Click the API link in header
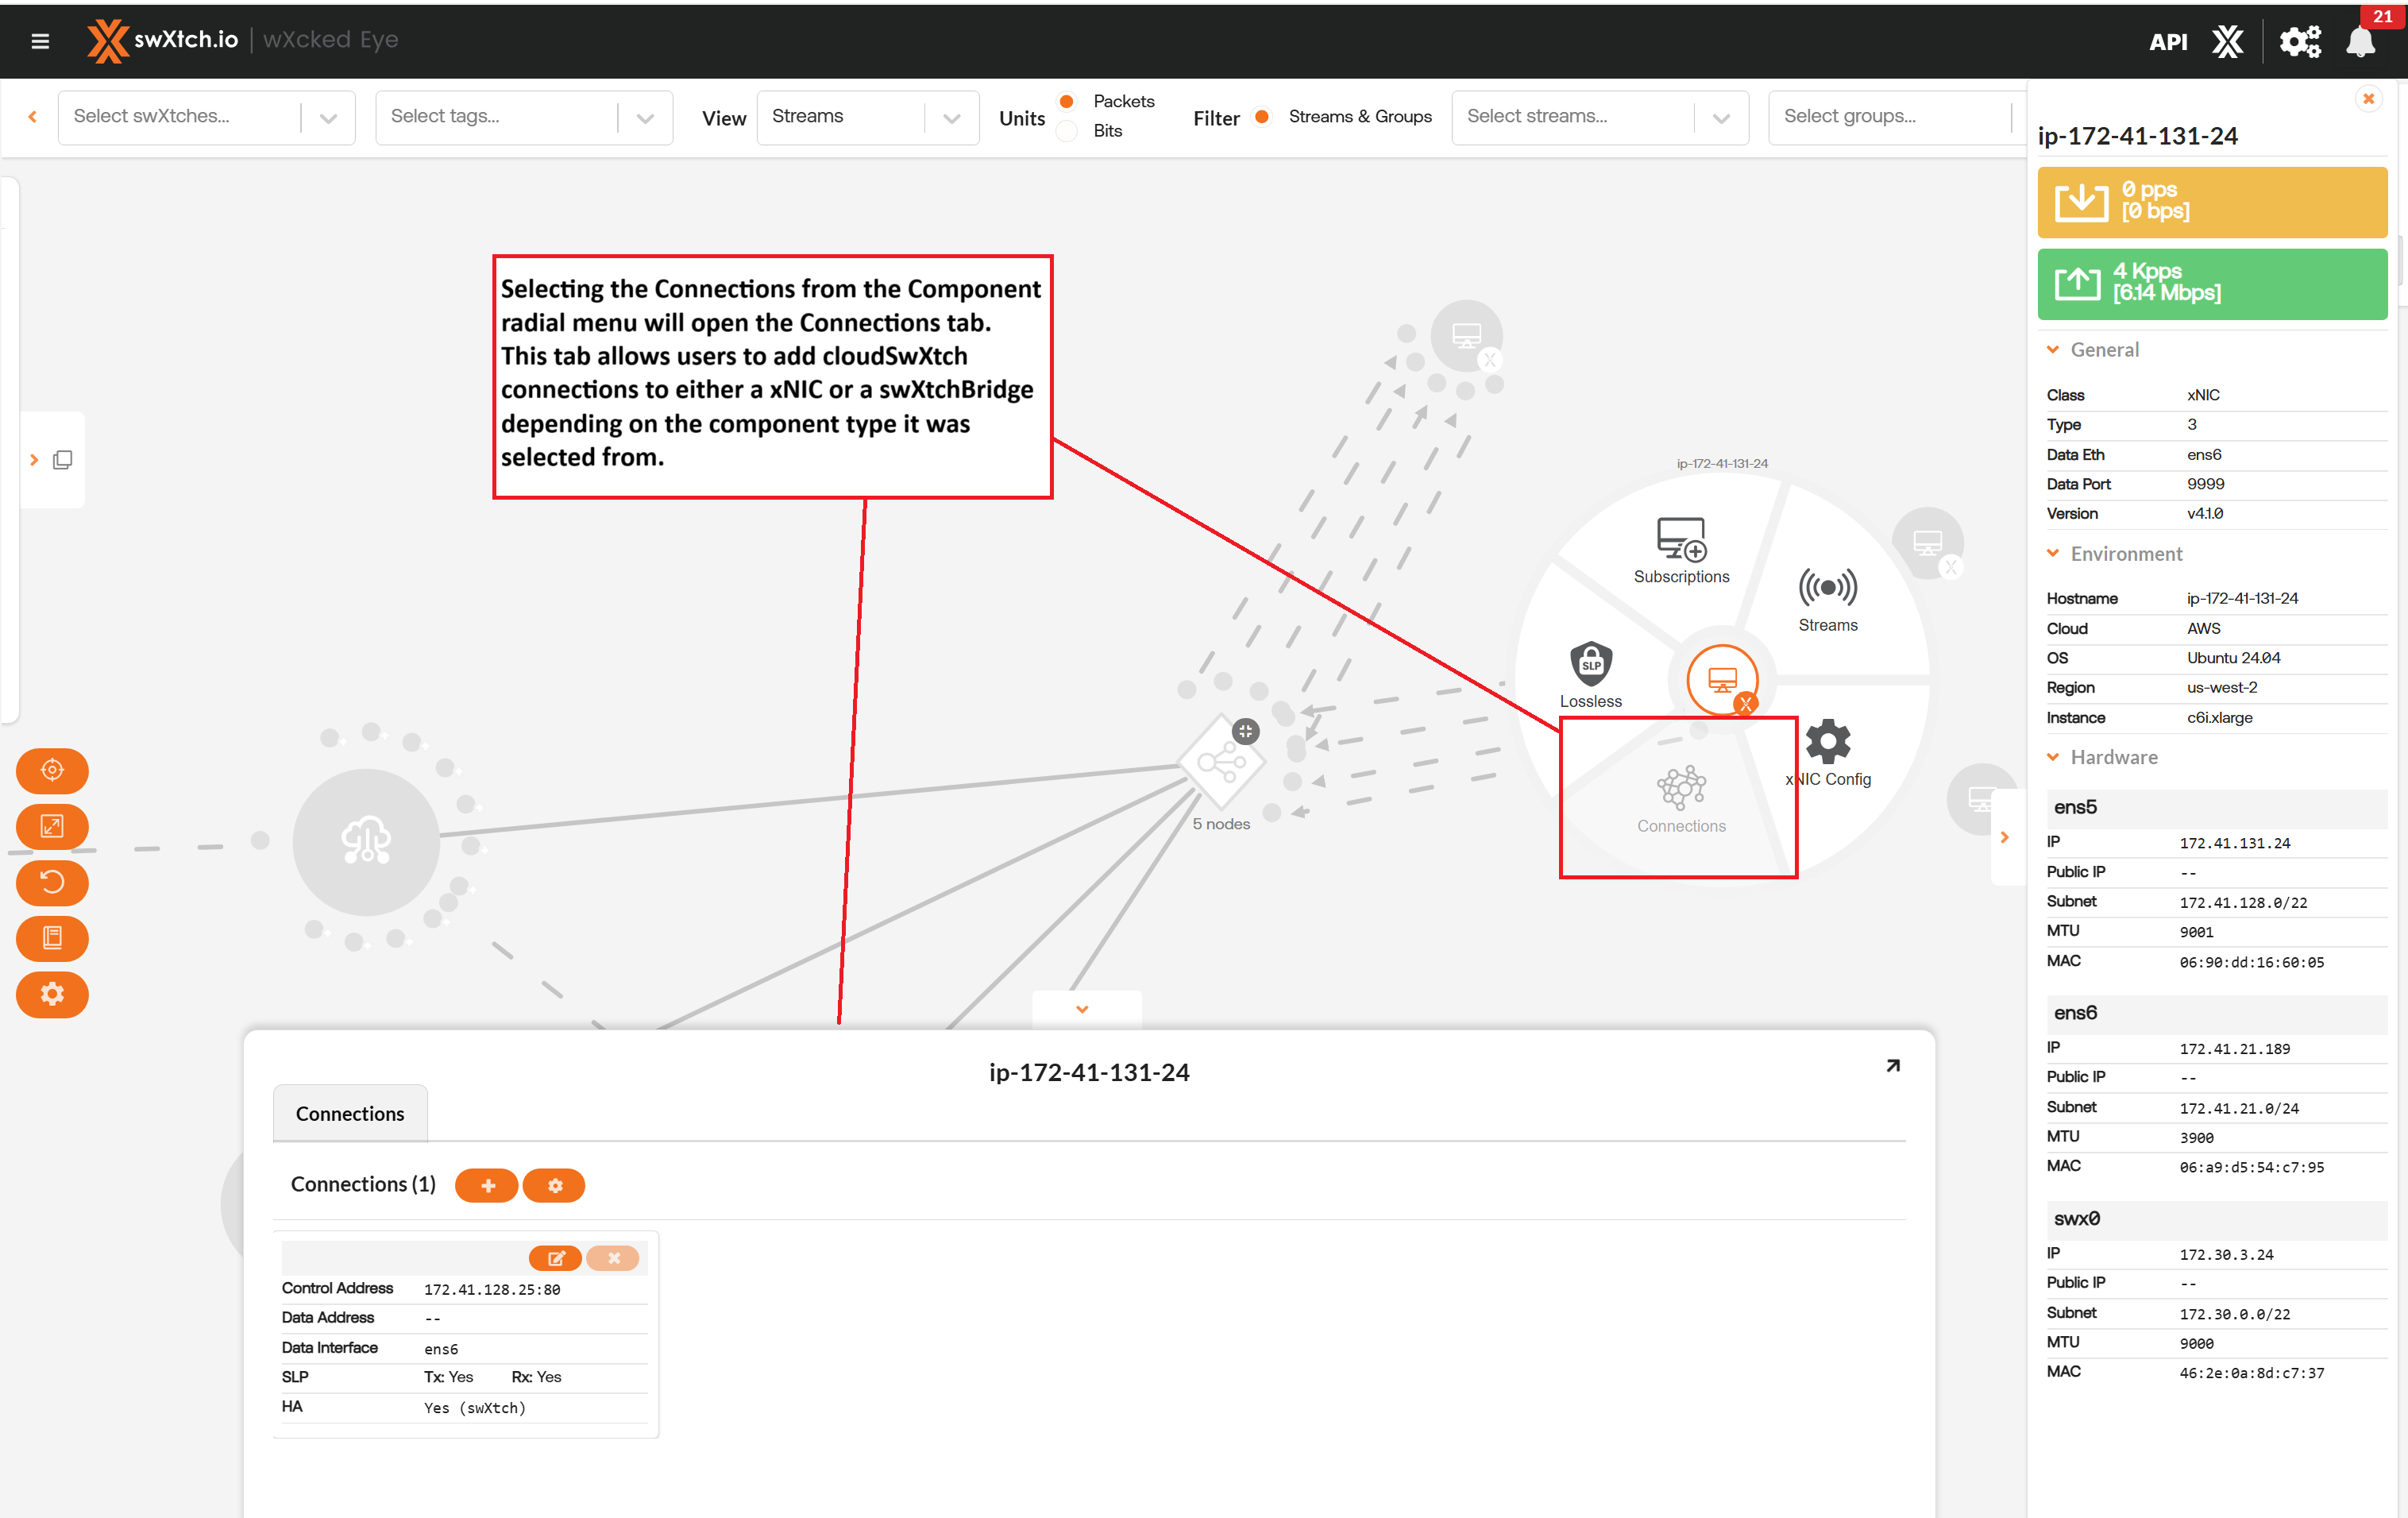The image size is (2408, 1518). (x=2167, y=42)
